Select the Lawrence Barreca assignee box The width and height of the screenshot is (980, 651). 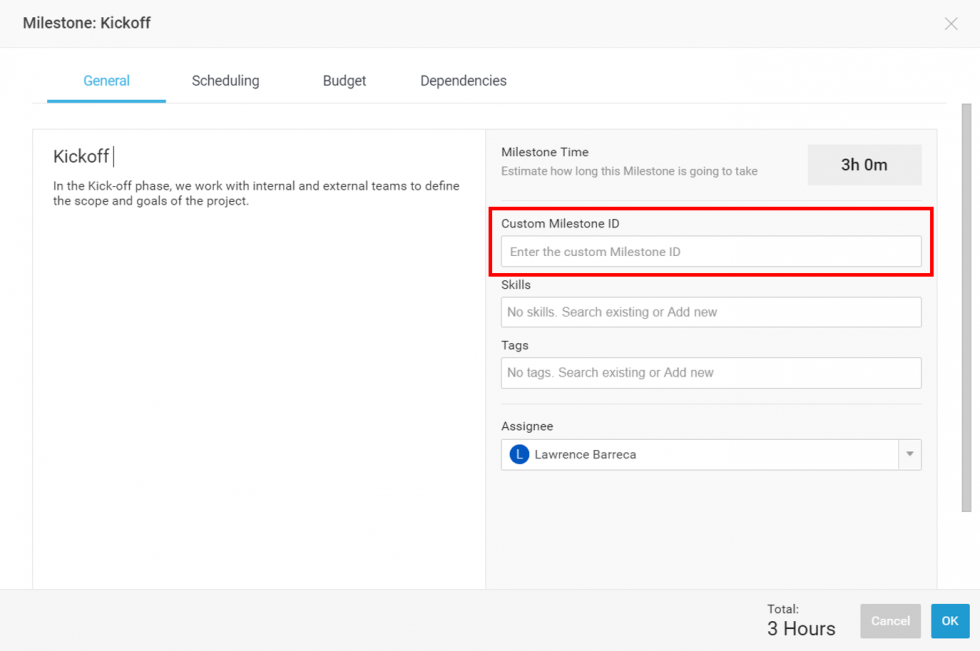coord(700,455)
